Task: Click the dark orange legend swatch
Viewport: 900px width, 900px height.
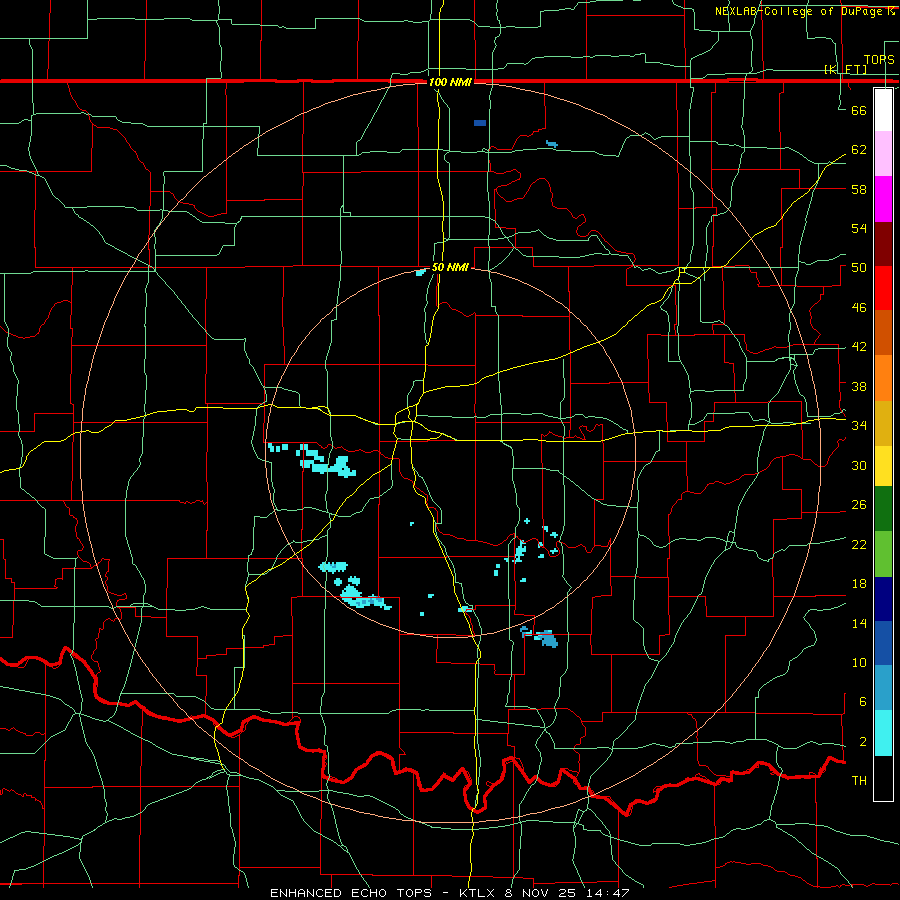Action: [x=883, y=332]
